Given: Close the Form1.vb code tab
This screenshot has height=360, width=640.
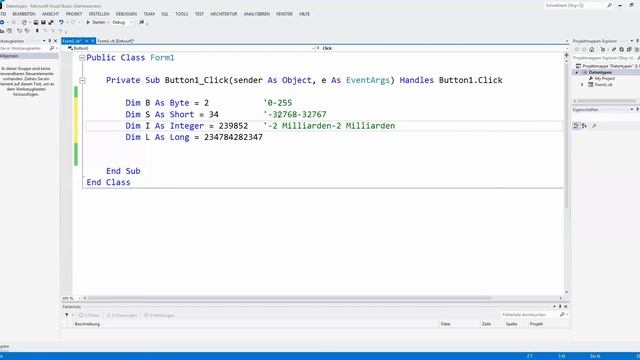Looking at the screenshot, I should coord(93,41).
